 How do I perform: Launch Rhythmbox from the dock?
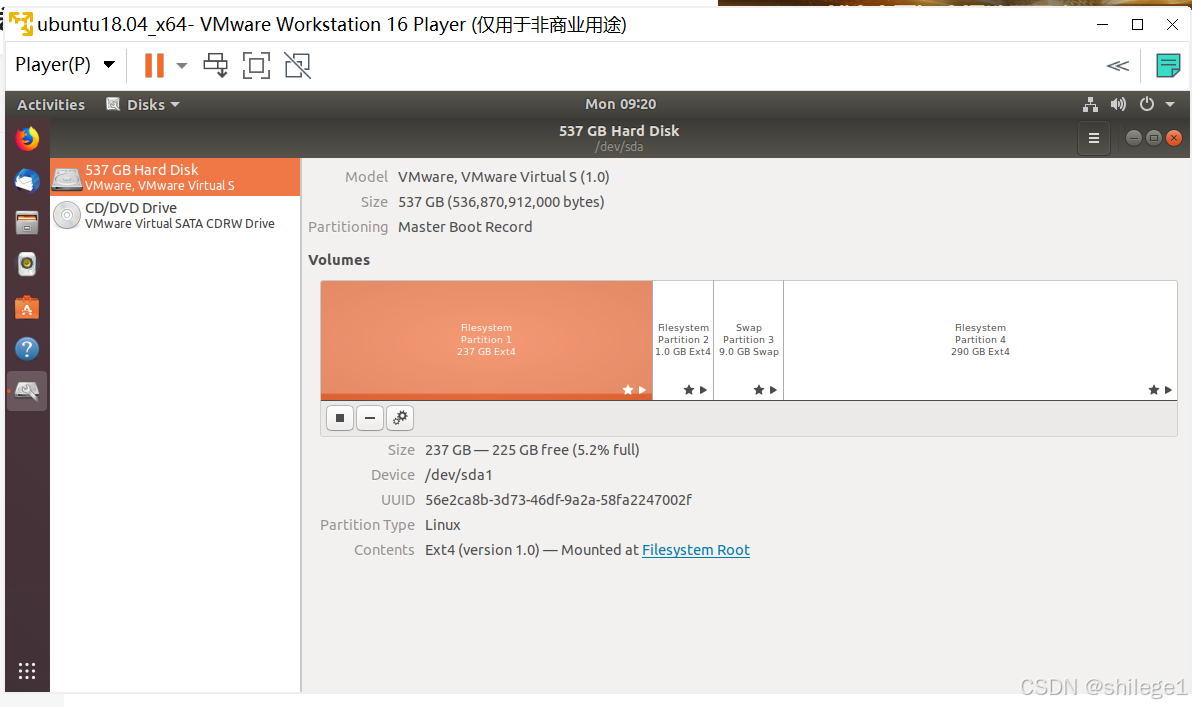point(27,265)
